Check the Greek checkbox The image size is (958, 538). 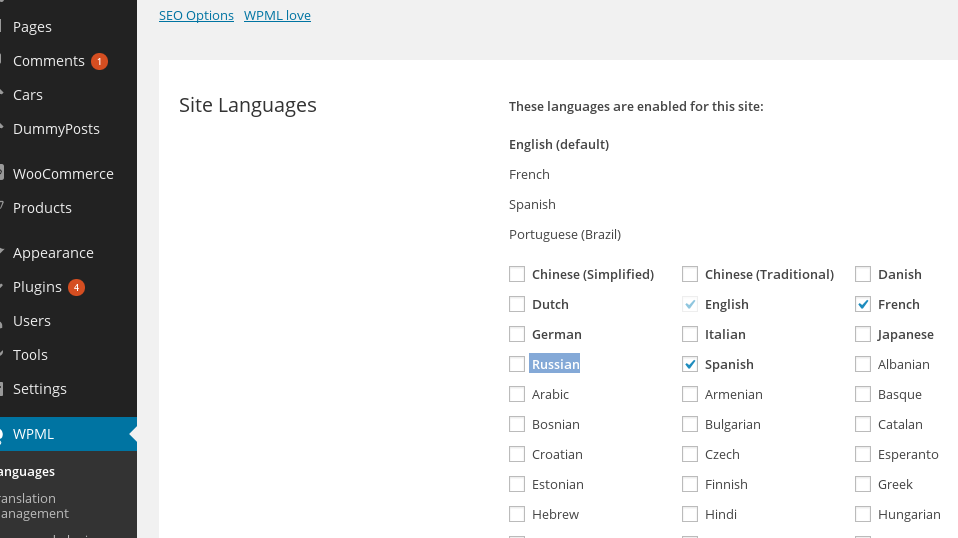pos(863,484)
